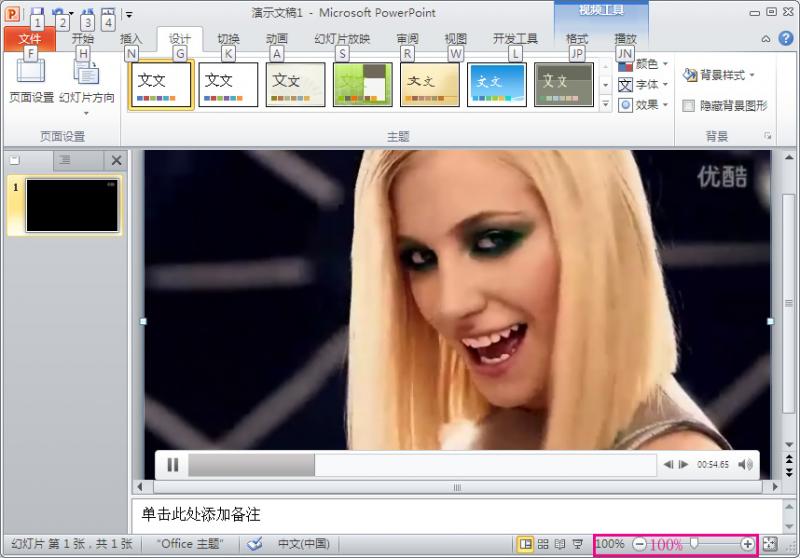Open the 字体 theme fonts dropdown
This screenshot has height=558, width=800.
click(x=643, y=84)
